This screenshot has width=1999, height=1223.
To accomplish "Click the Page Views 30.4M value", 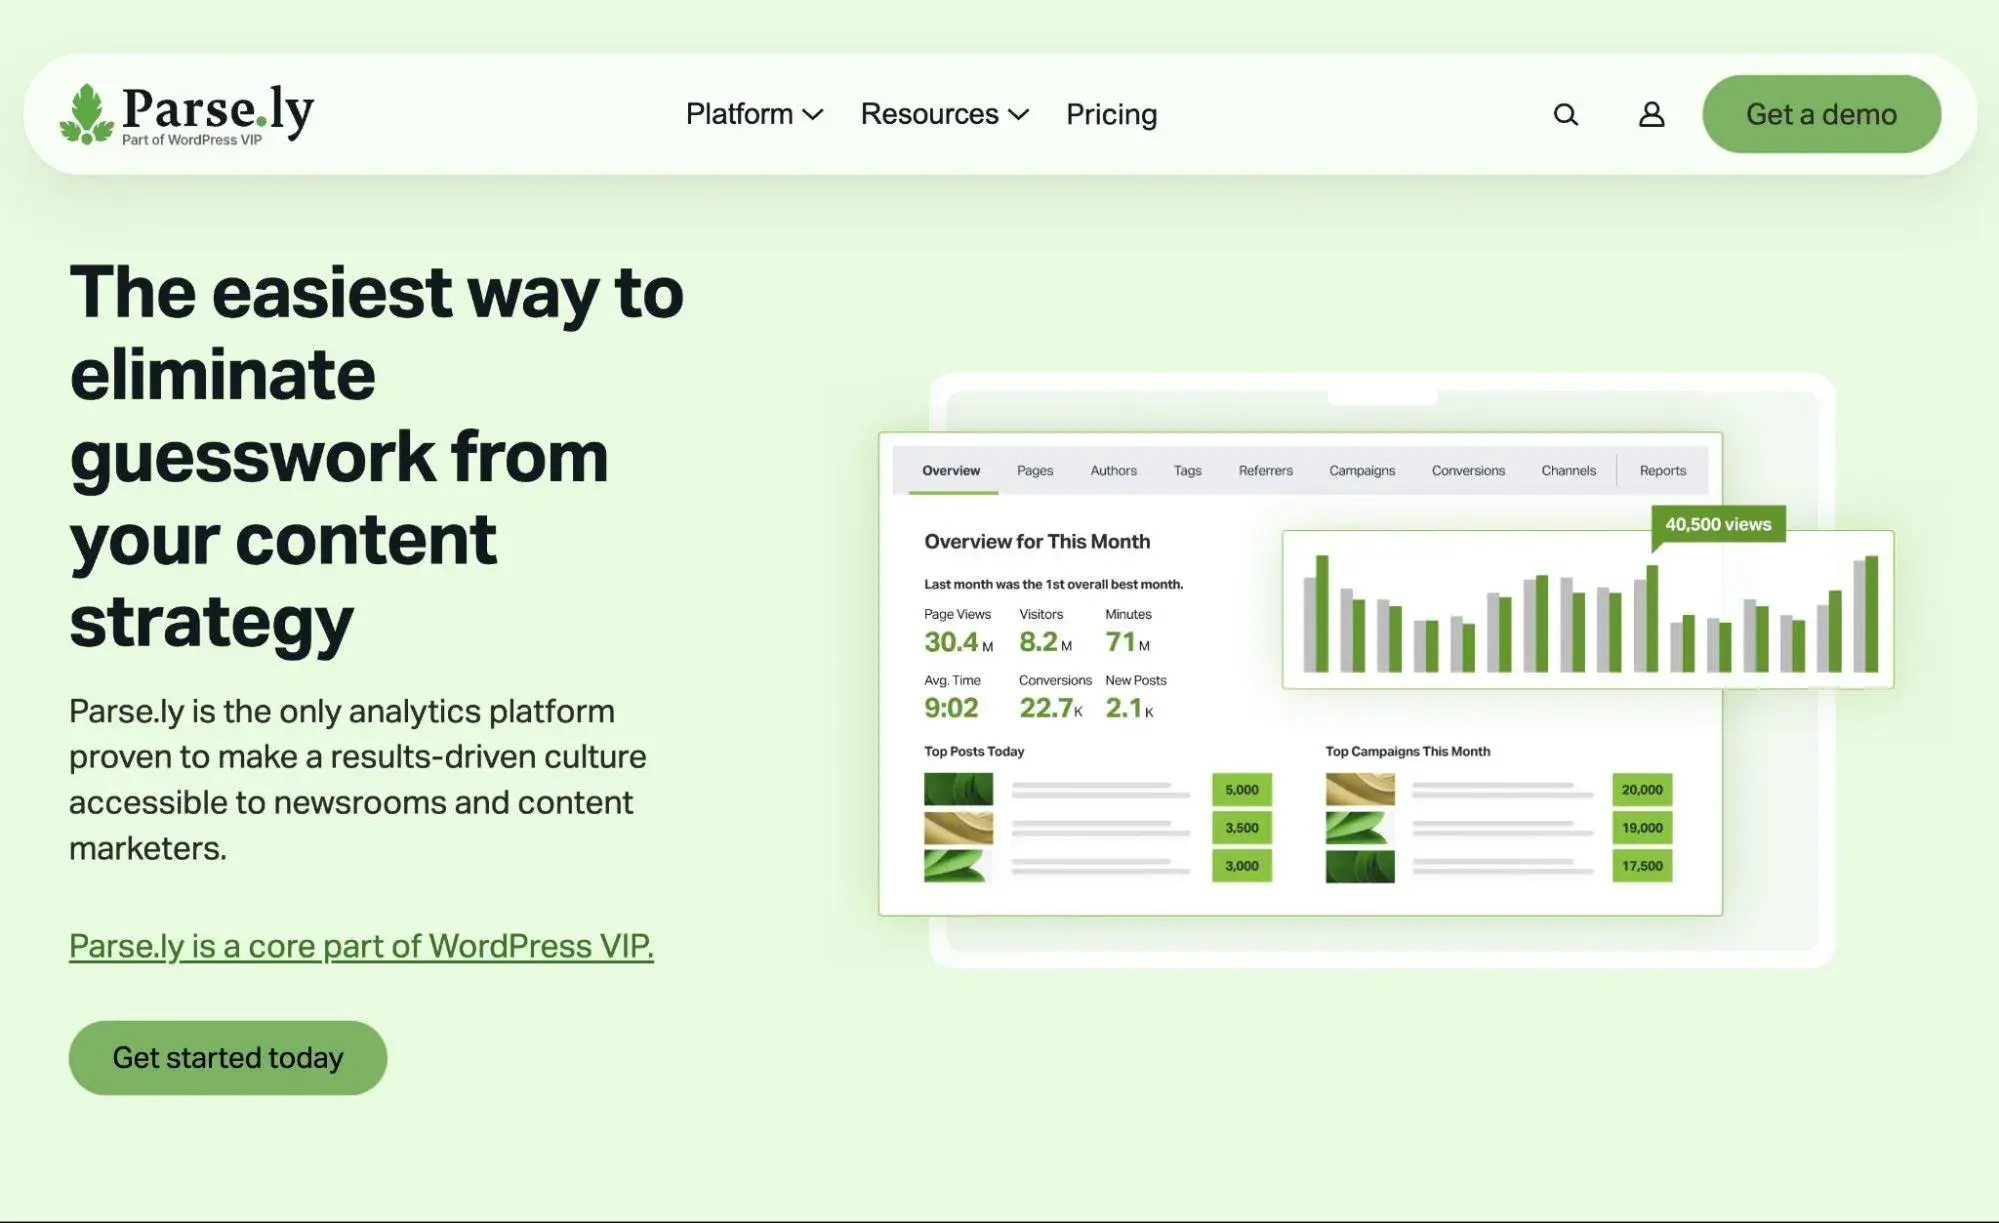I will point(958,642).
